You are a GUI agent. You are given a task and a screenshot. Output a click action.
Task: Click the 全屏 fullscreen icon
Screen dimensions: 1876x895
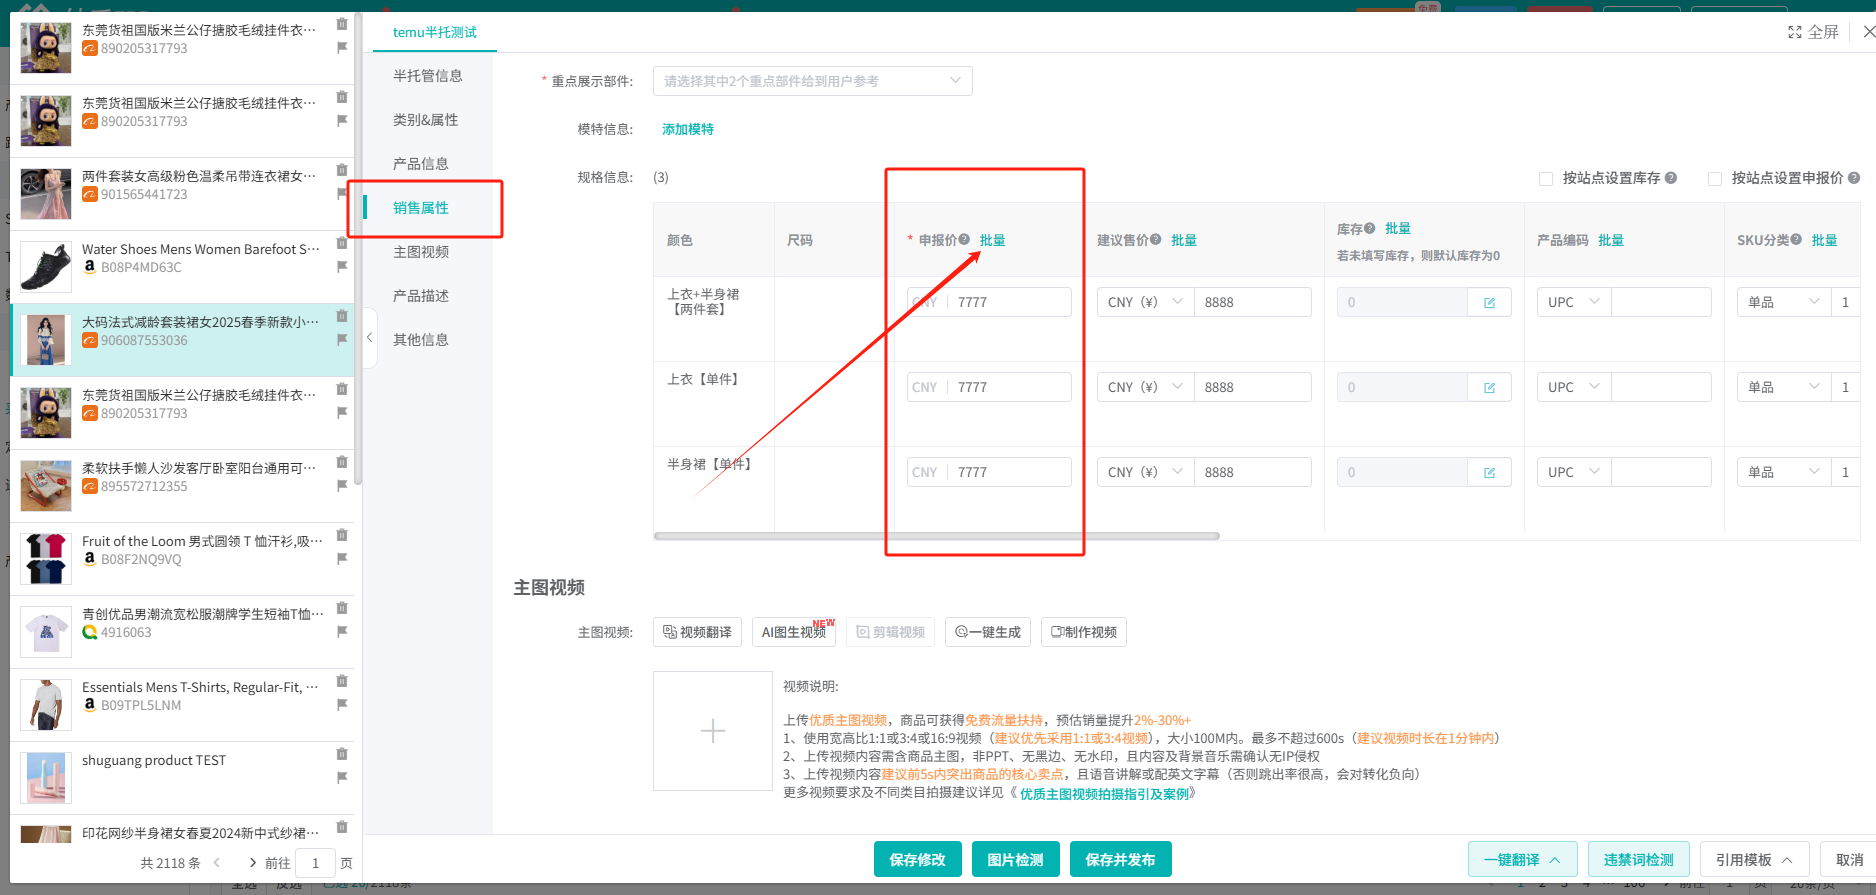point(1795,32)
